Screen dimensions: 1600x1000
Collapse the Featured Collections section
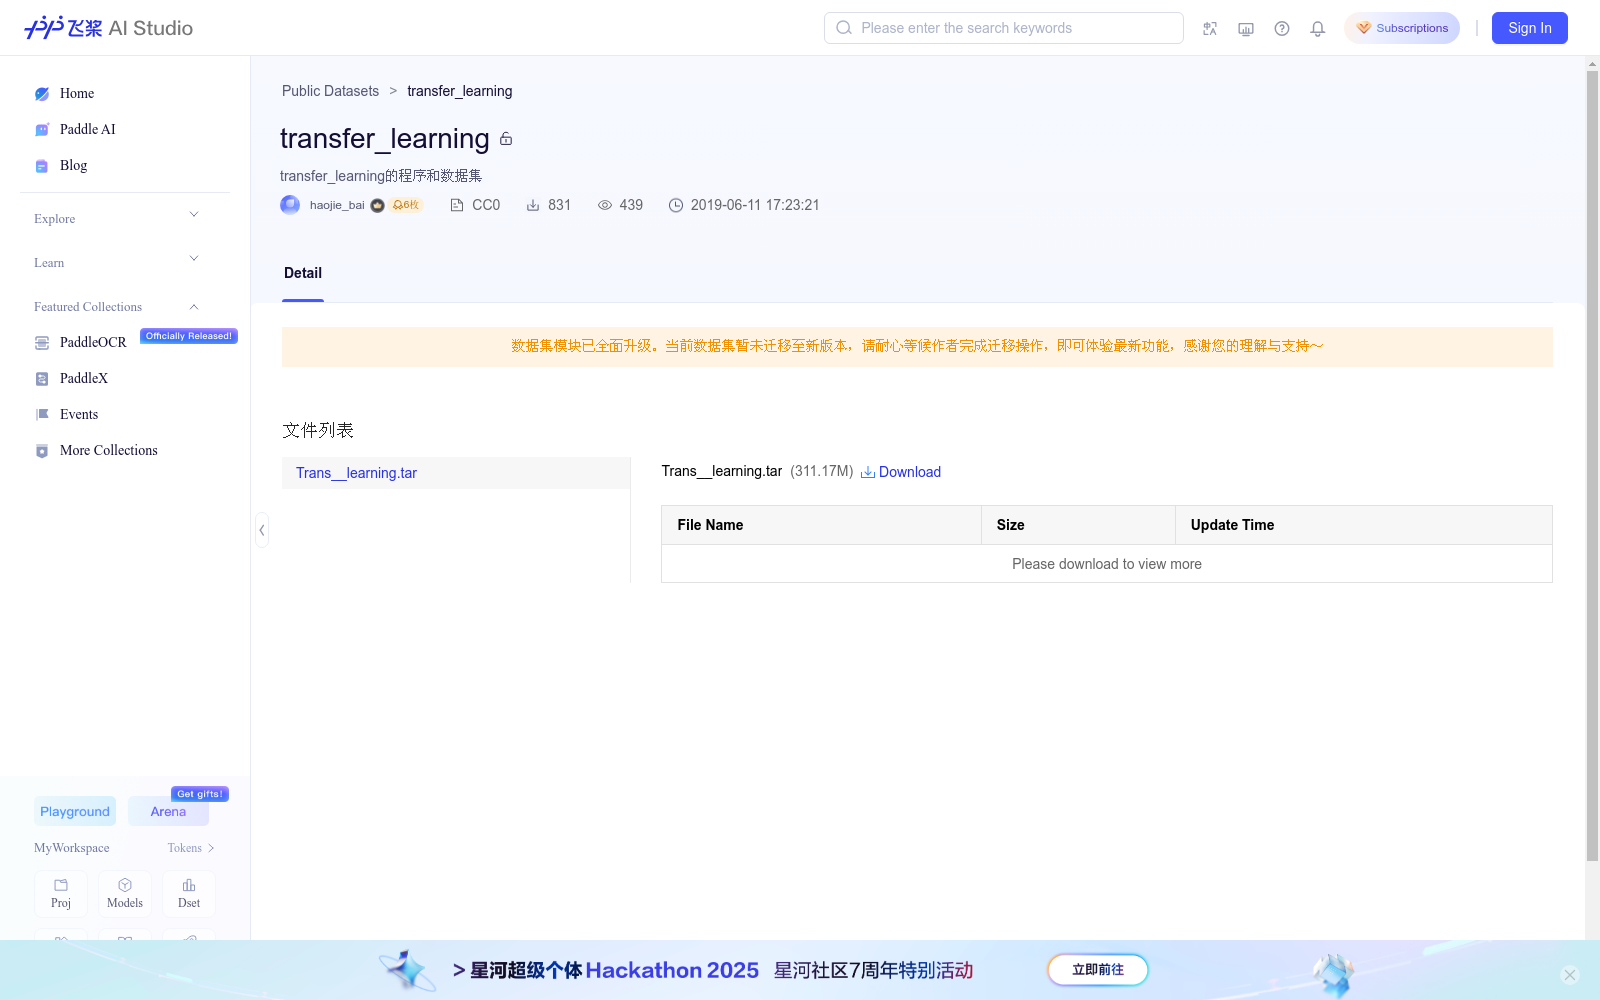click(x=194, y=307)
